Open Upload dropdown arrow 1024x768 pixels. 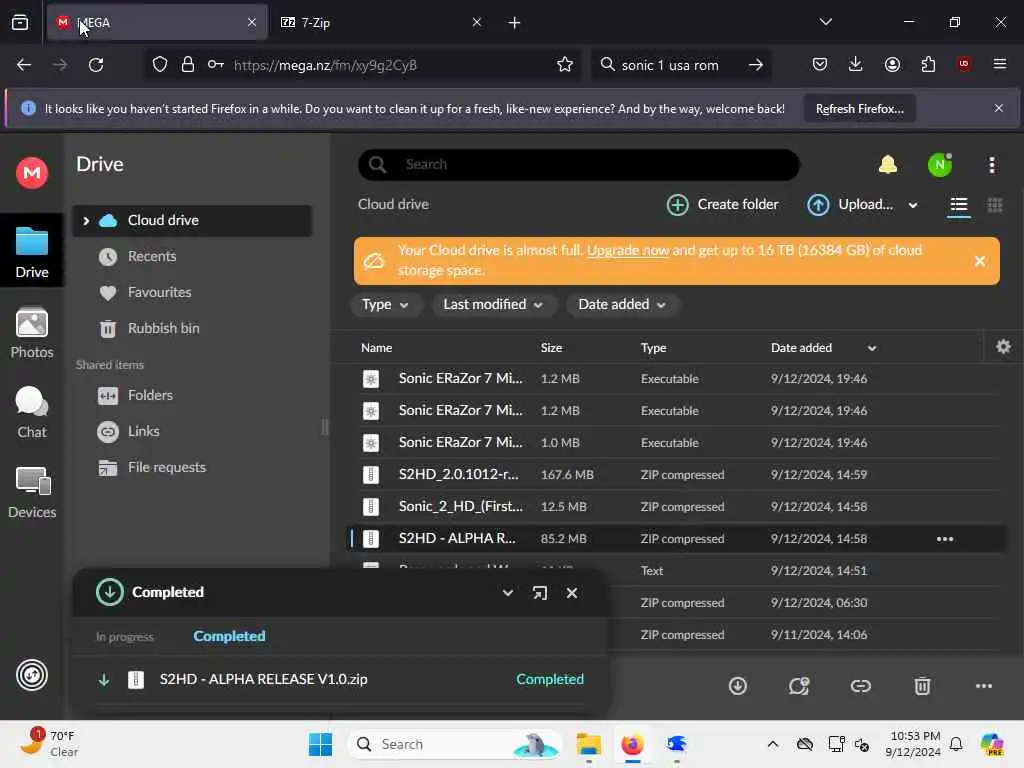(x=912, y=205)
